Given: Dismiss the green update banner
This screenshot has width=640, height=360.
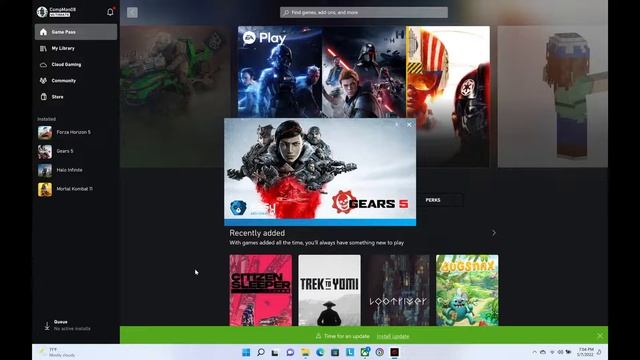Looking at the screenshot, I should tap(600, 336).
